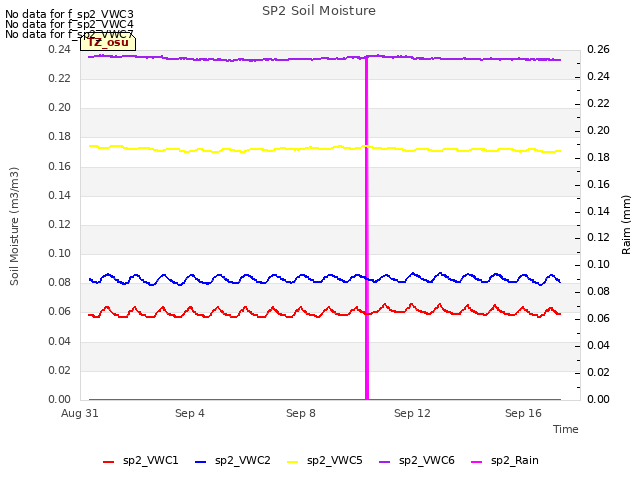Click the magenta rain spike line

(x=367, y=229)
